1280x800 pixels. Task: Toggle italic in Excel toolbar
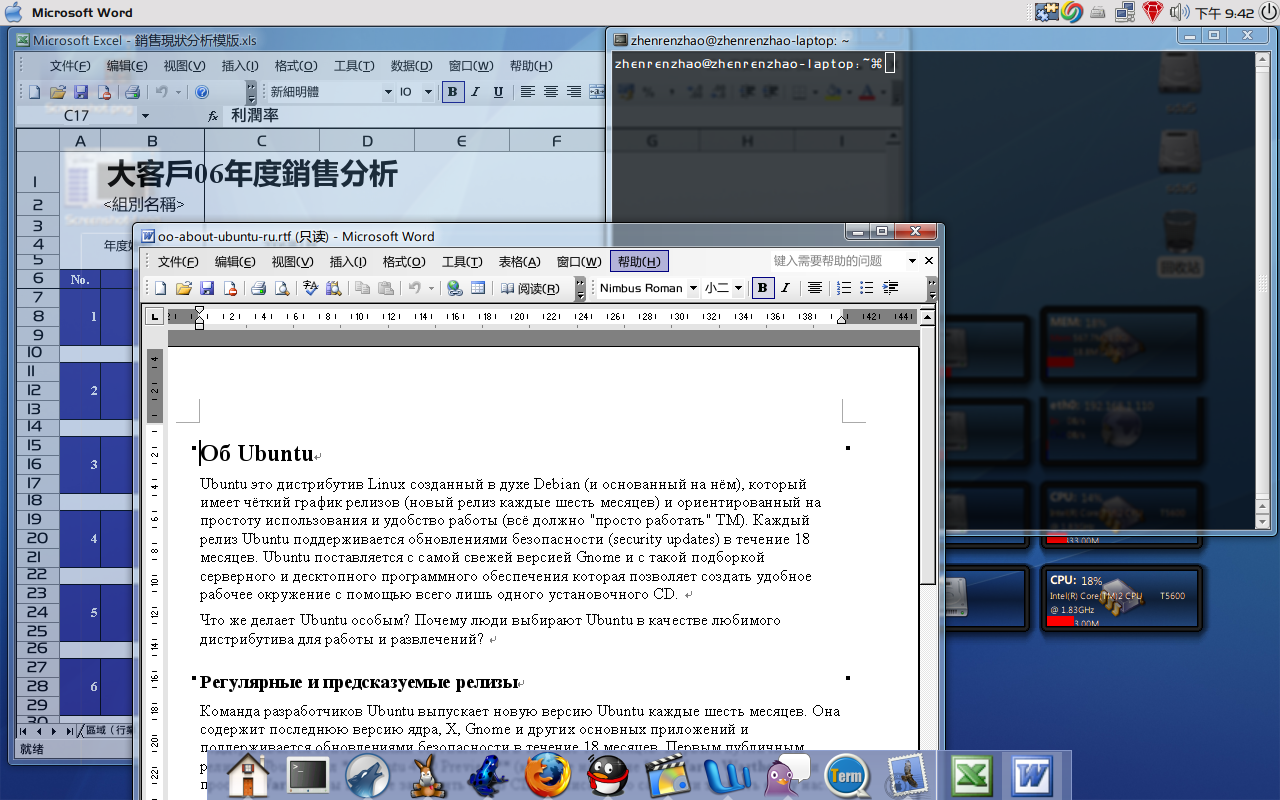point(475,92)
